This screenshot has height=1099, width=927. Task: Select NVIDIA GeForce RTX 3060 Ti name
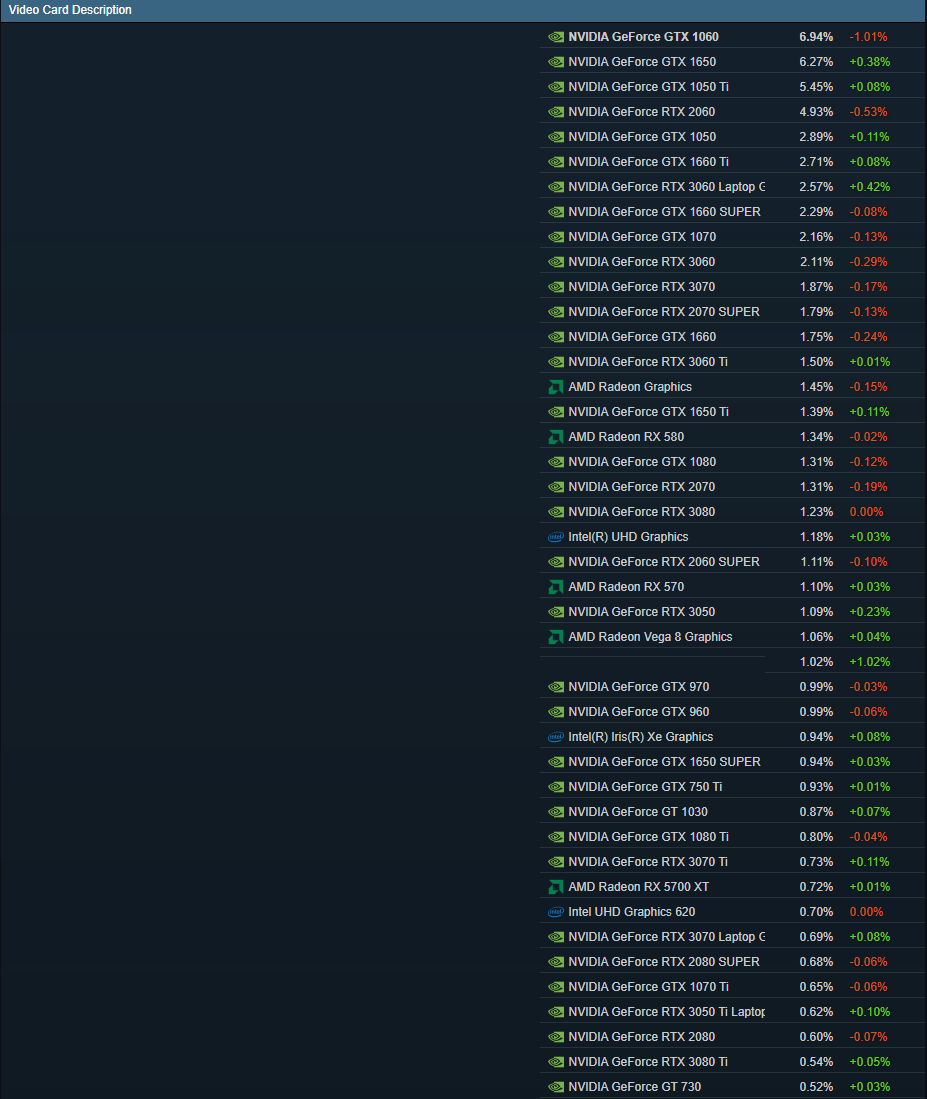(648, 362)
